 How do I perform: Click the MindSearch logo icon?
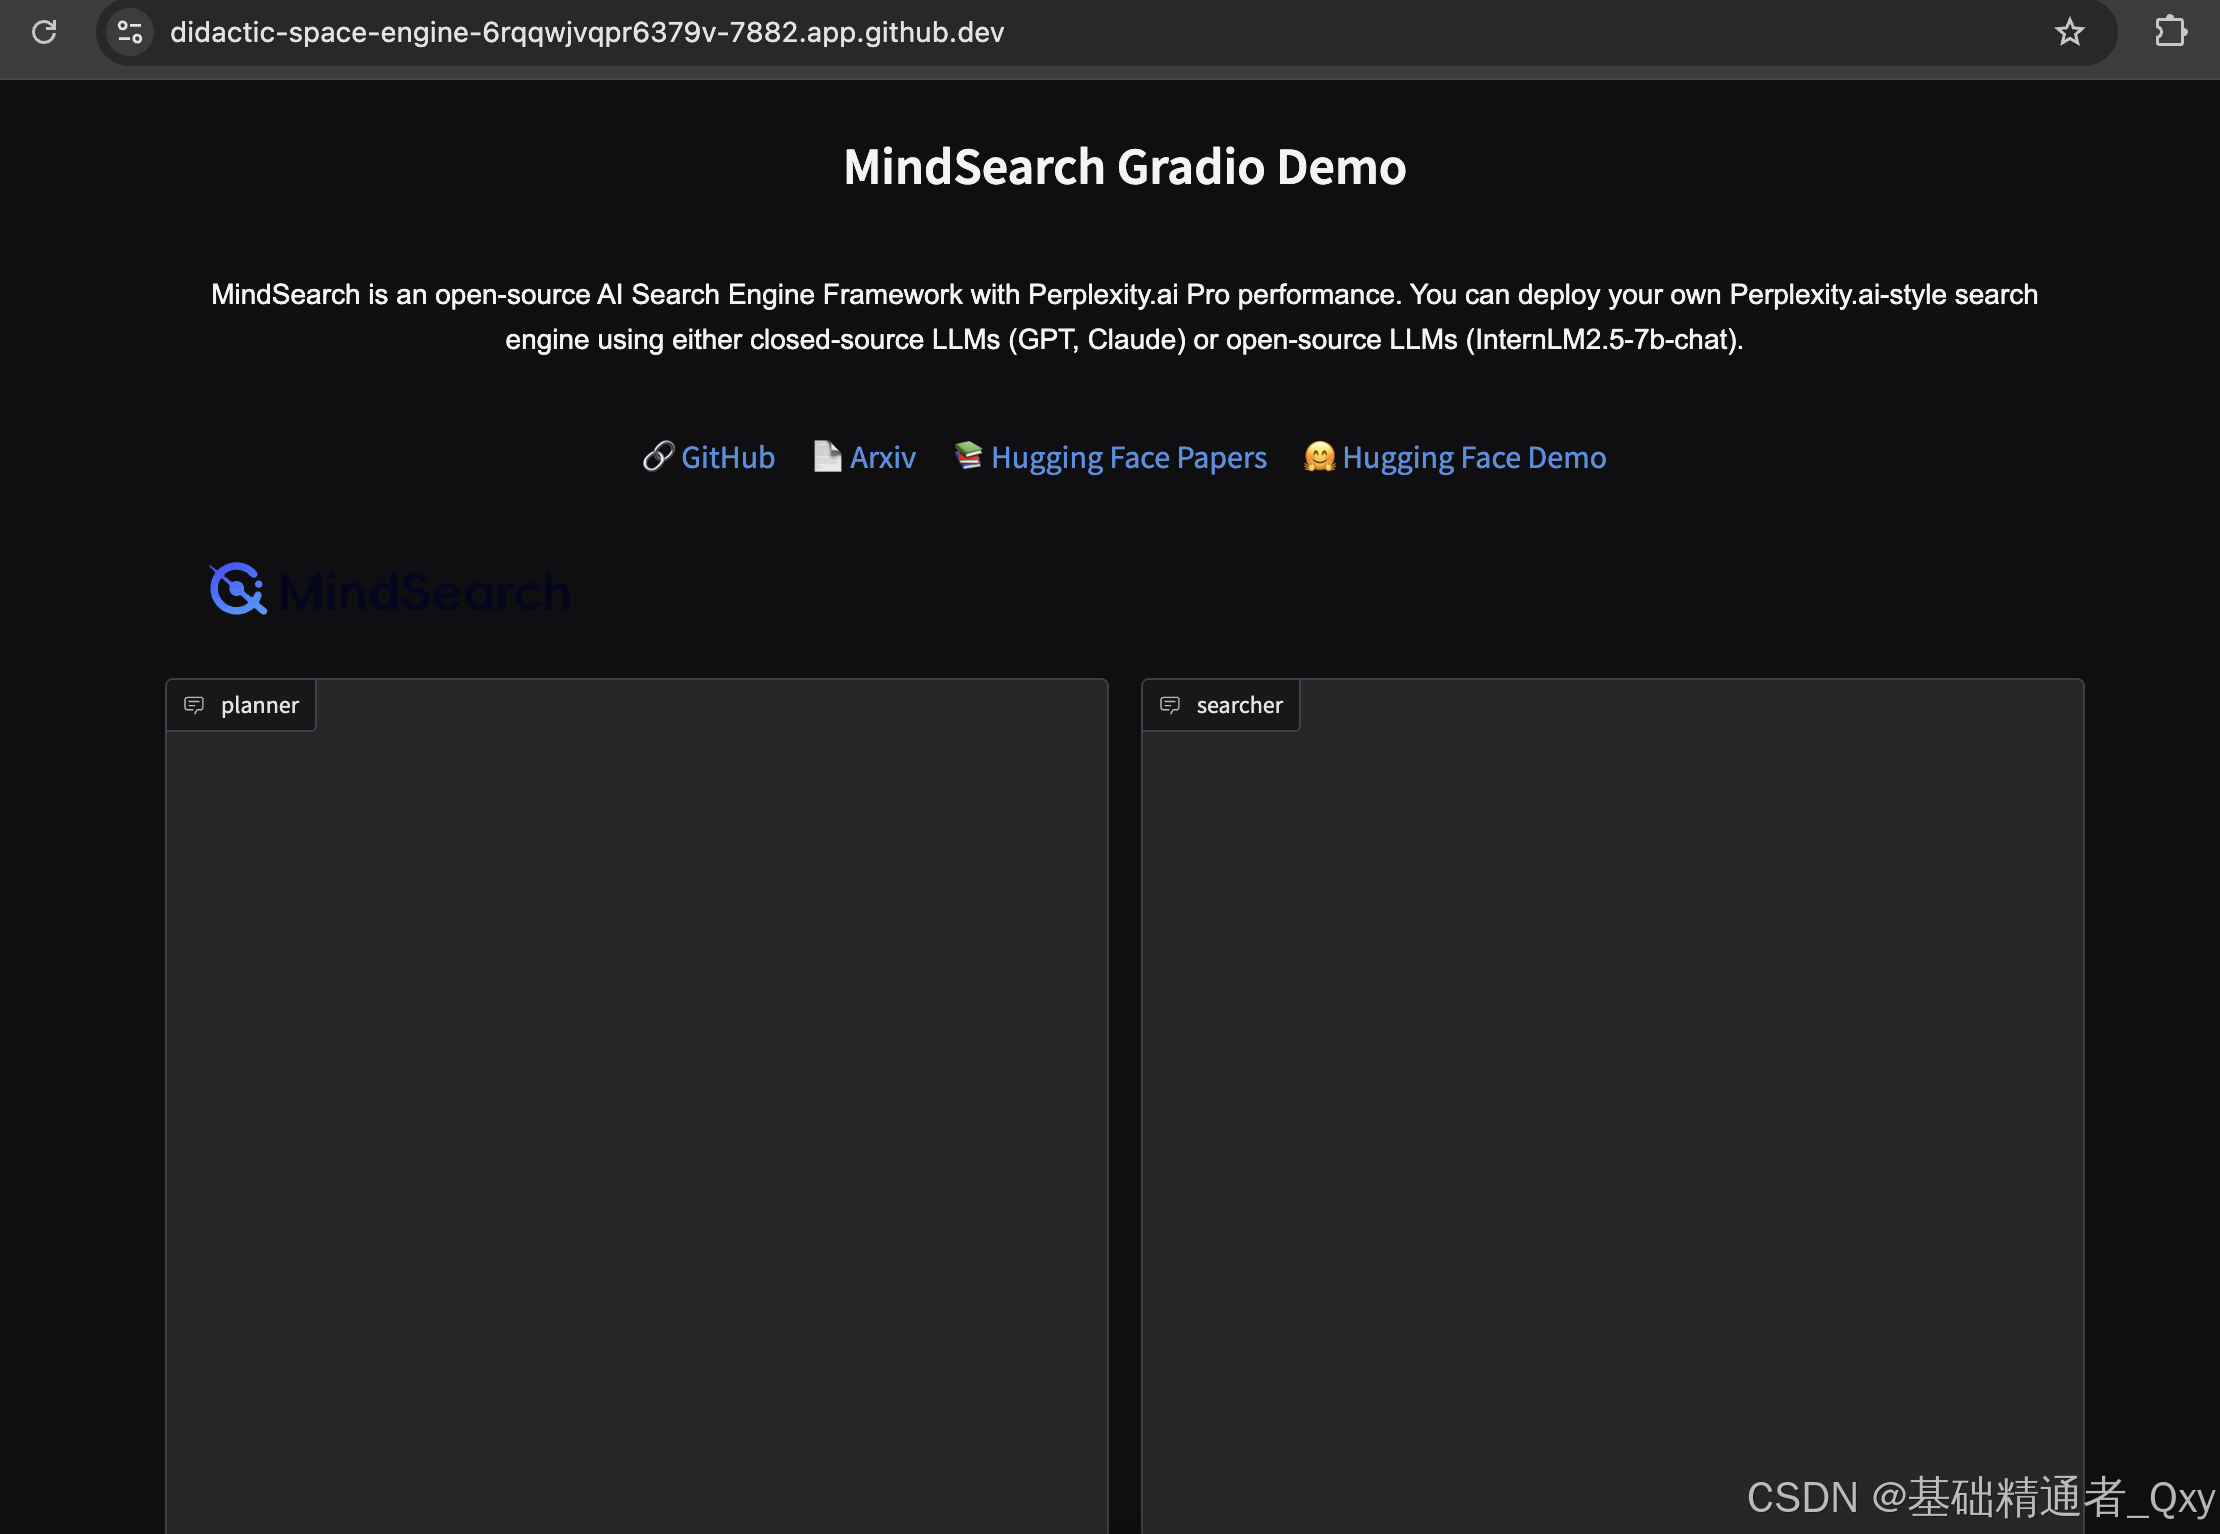[238, 589]
